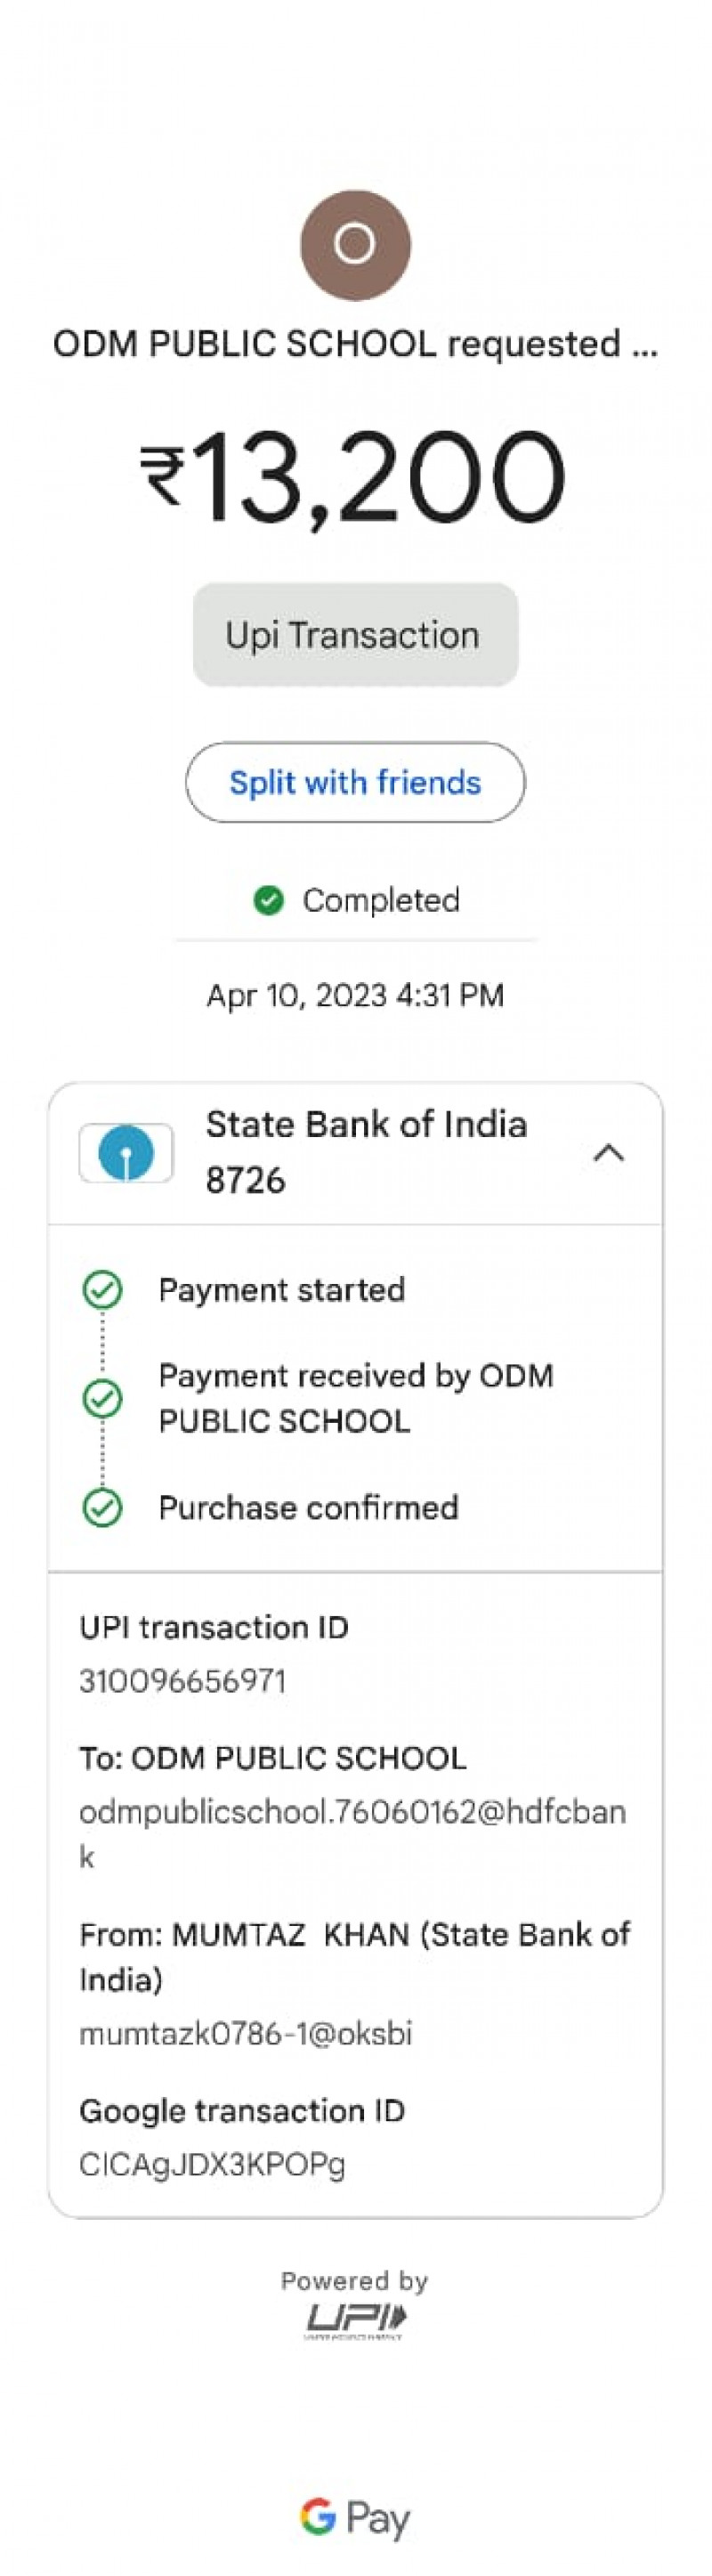Tap the ₹13,200 amount
The width and height of the screenshot is (712, 2576).
pos(355,476)
